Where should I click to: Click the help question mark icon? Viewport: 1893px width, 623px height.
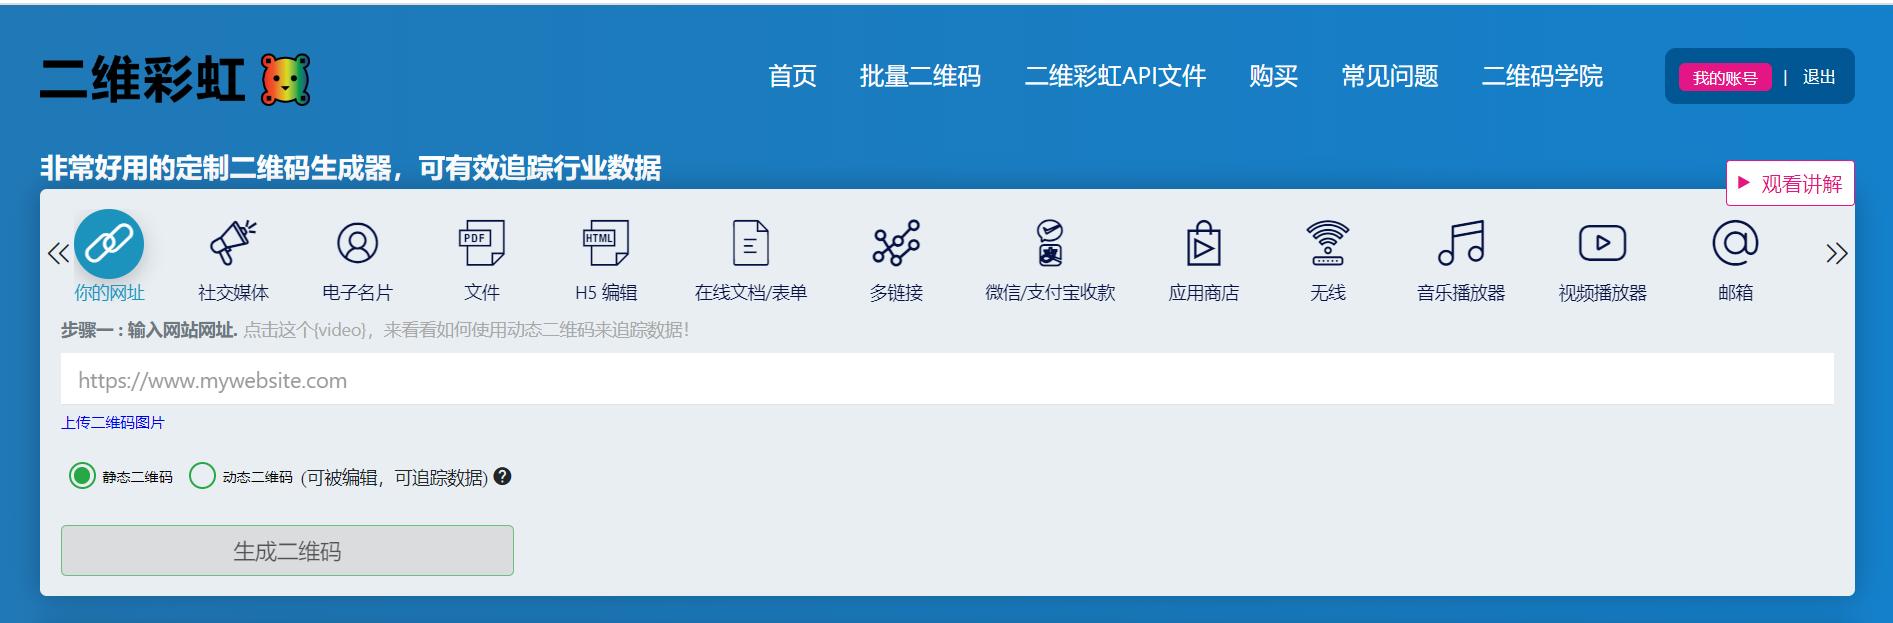(503, 476)
